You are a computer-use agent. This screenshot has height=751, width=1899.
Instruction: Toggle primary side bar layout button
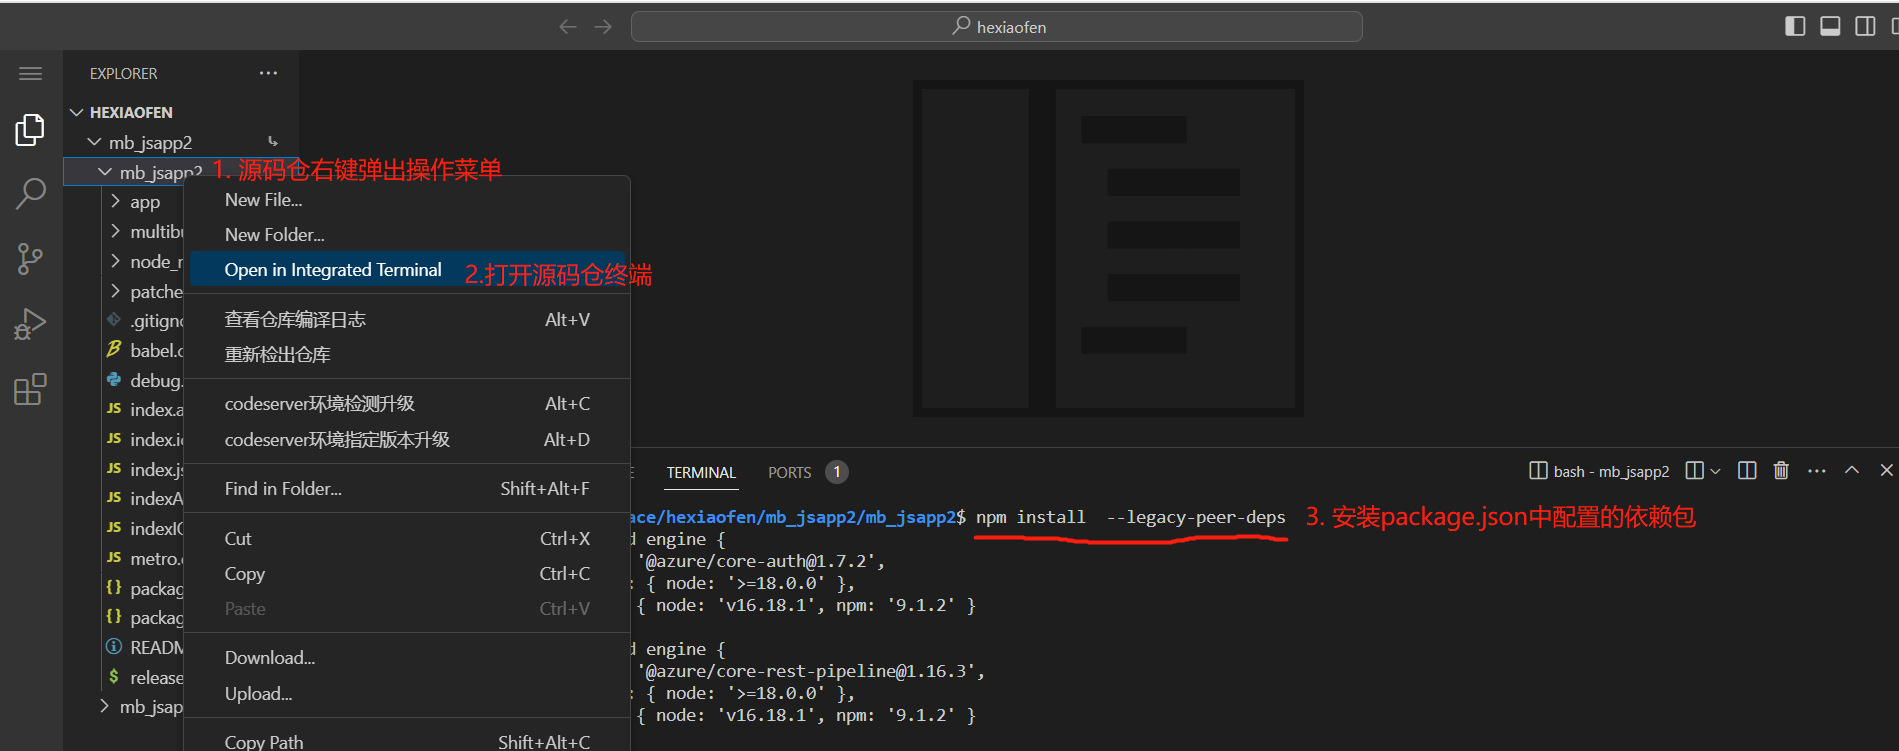[1795, 26]
